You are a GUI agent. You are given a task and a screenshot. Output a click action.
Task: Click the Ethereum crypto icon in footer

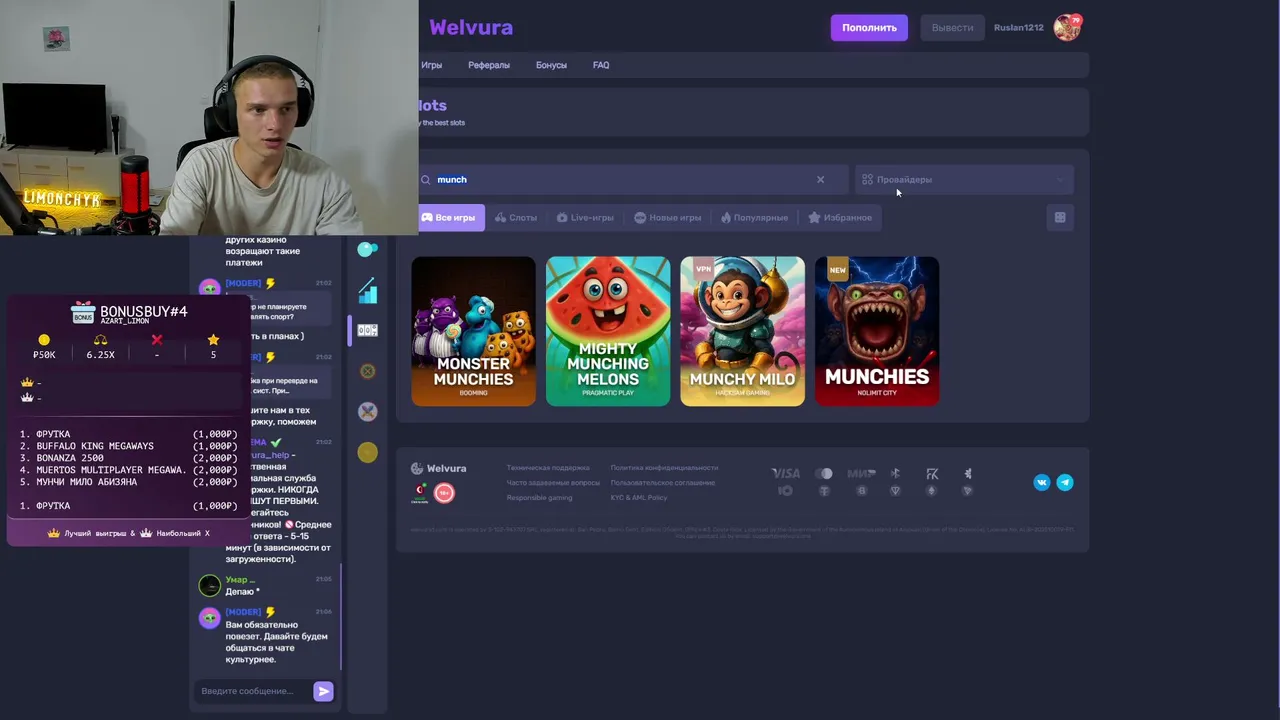tap(932, 491)
